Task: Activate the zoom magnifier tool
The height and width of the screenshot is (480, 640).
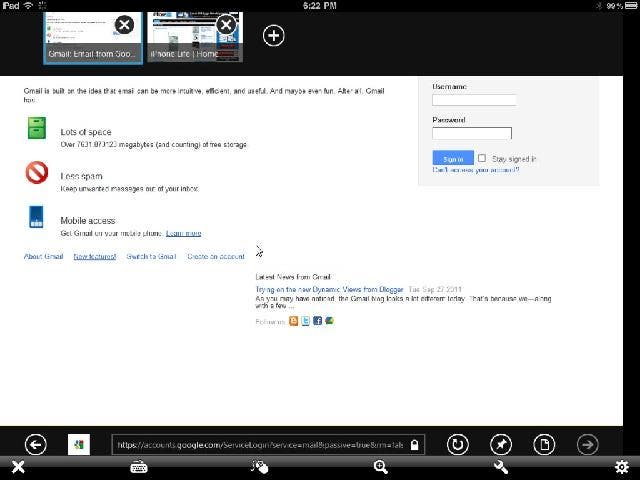Action: (x=380, y=467)
